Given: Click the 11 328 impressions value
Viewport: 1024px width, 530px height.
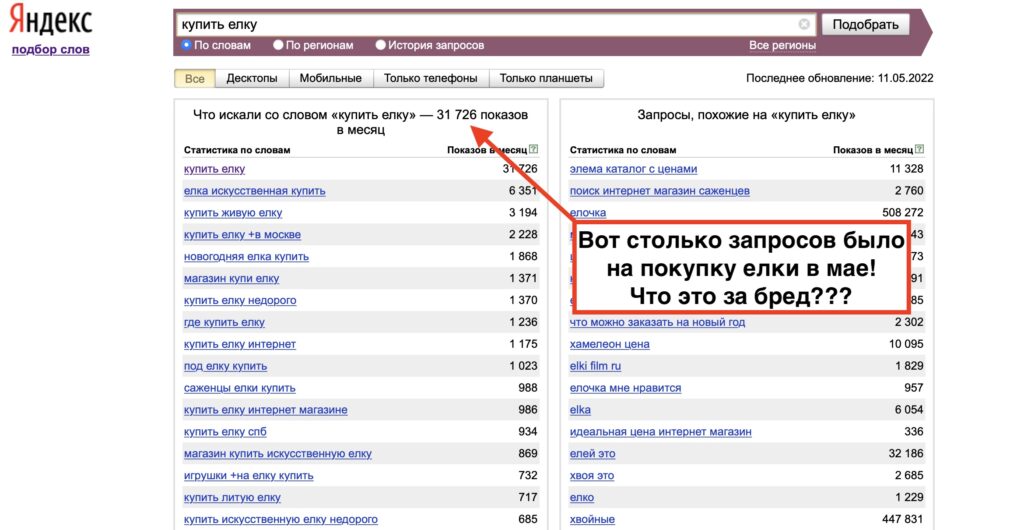Looking at the screenshot, I should point(906,169).
